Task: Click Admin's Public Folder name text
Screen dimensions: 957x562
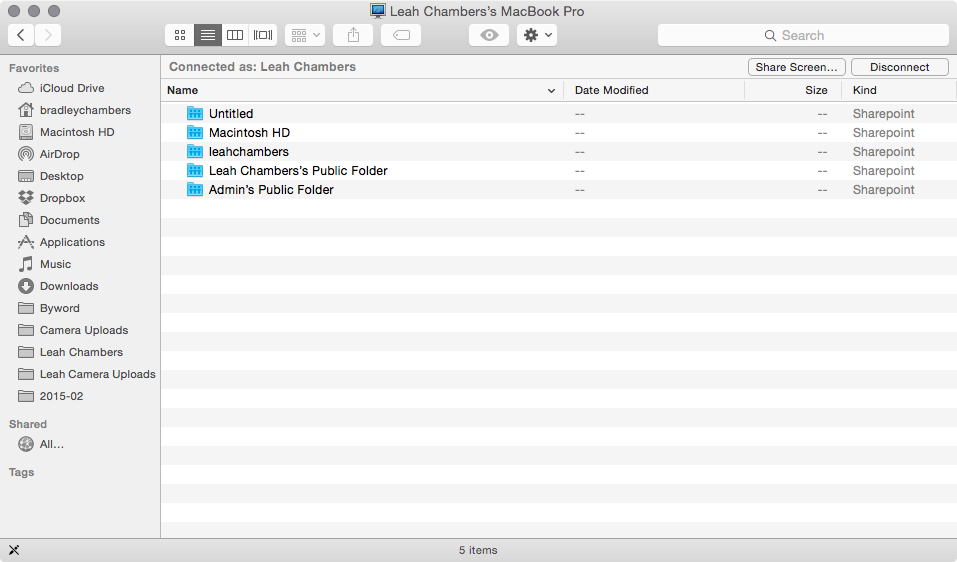Action: 271,190
